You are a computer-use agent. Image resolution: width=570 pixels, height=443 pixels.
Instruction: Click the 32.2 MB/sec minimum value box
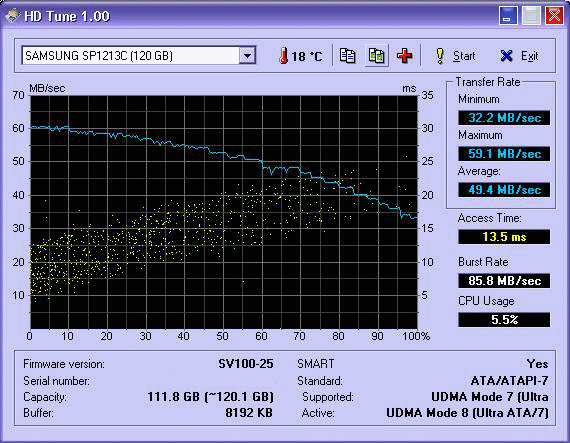pyautogui.click(x=504, y=118)
